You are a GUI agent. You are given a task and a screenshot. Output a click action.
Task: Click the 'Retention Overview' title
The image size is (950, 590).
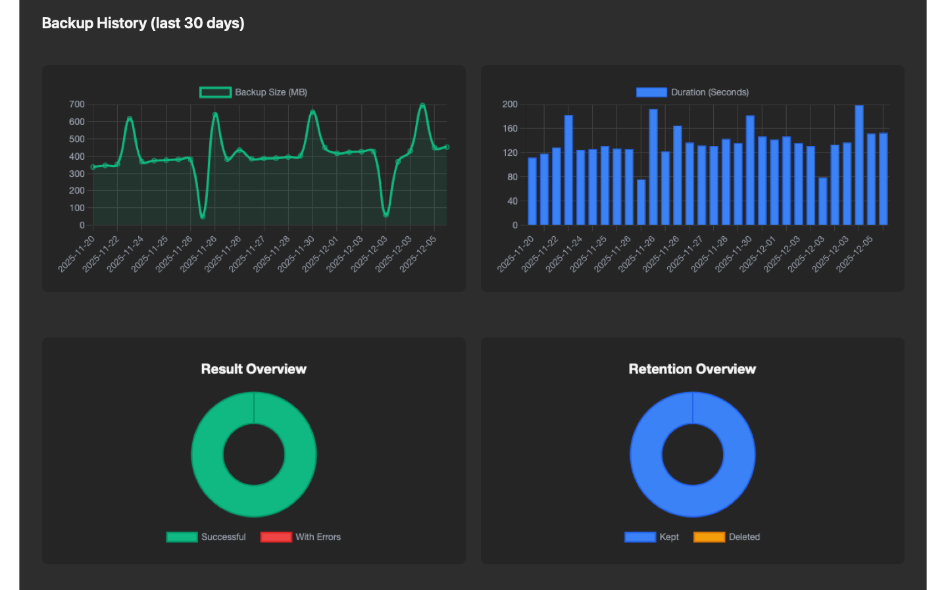693,369
